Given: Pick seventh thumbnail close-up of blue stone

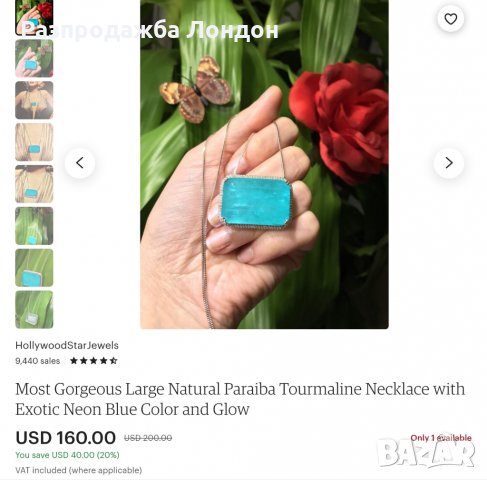Looking at the screenshot, I should (x=34, y=268).
